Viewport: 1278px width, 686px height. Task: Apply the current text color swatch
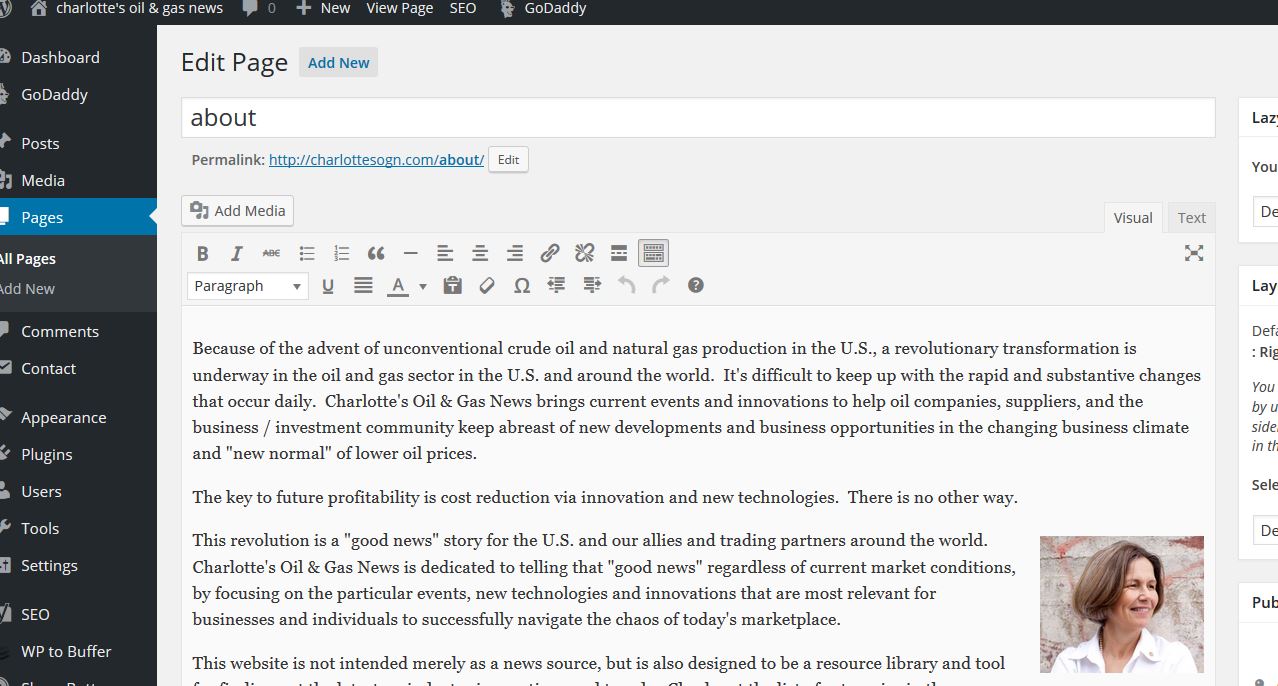(398, 286)
